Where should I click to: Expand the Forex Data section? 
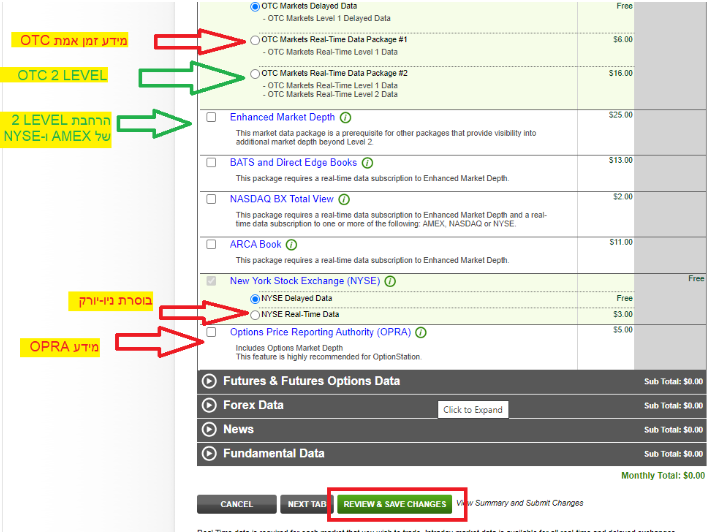tap(209, 405)
